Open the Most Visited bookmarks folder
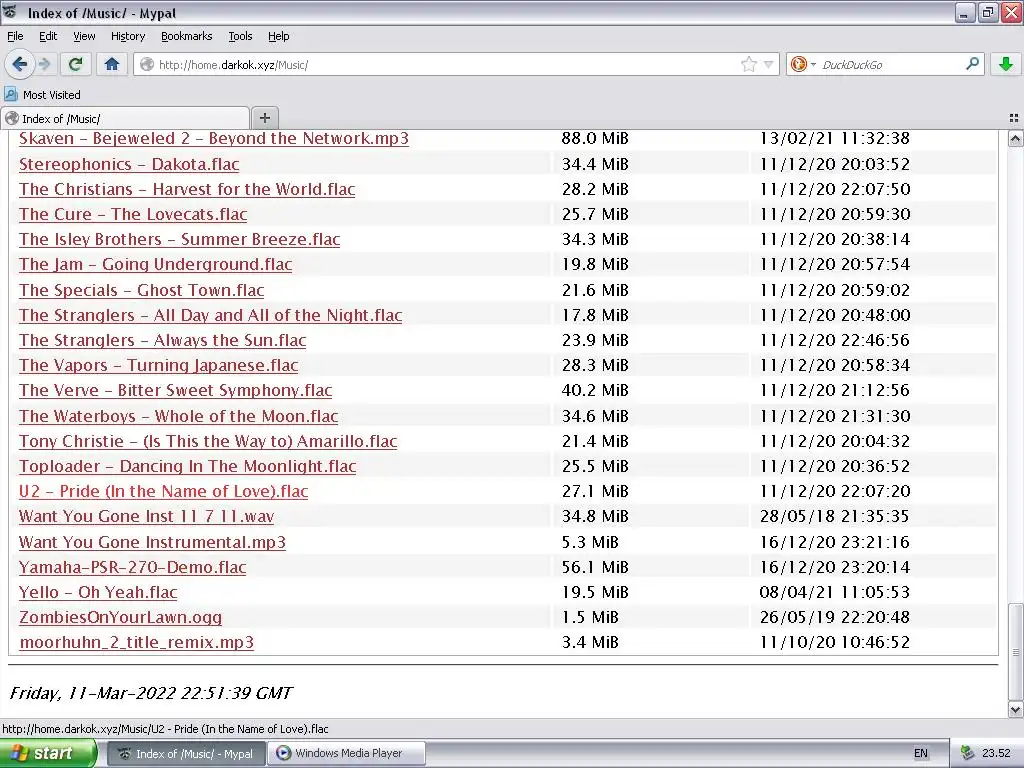Image resolution: width=1024 pixels, height=768 pixels. coord(42,95)
